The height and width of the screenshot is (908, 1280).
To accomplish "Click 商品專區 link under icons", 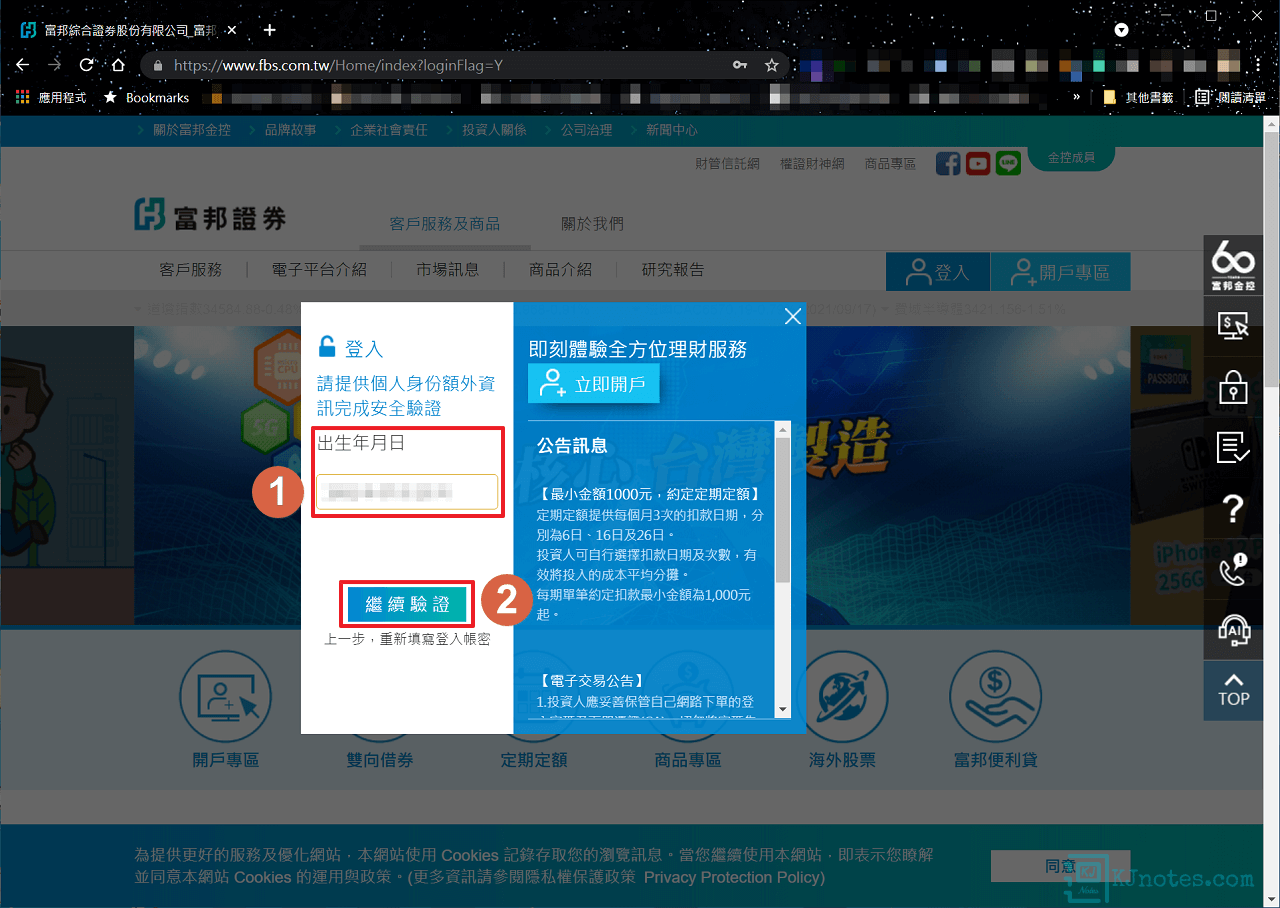I will (x=688, y=760).
